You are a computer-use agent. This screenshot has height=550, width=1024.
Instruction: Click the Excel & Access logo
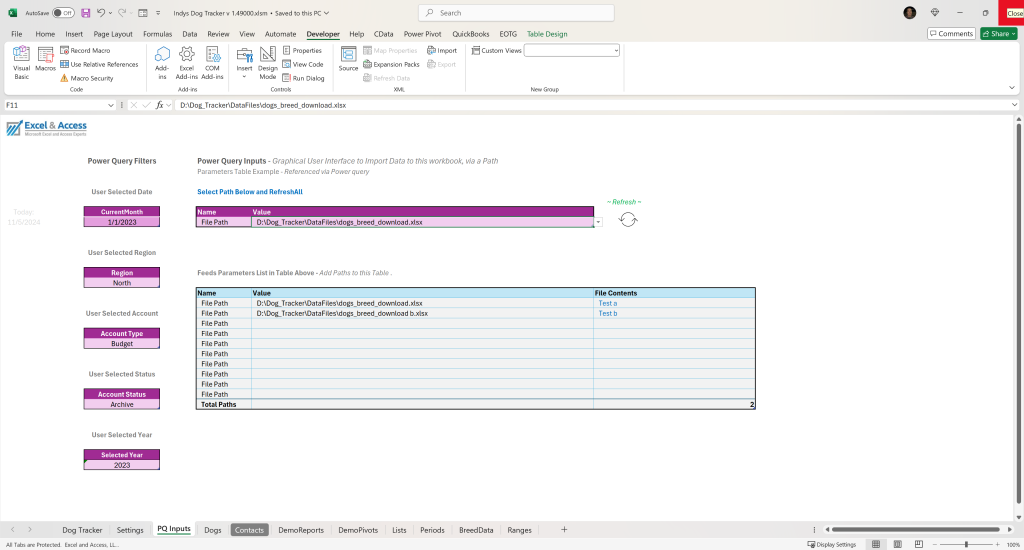coord(46,128)
